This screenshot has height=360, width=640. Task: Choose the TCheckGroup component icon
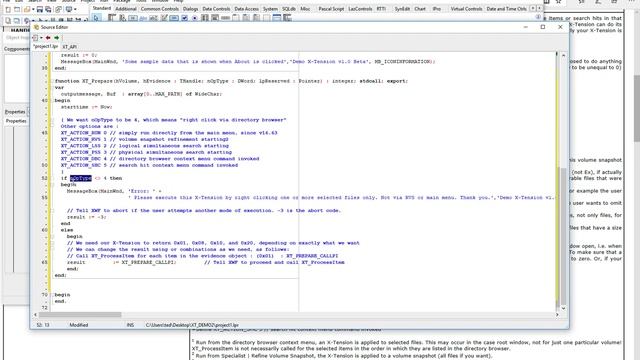pos(256,18)
